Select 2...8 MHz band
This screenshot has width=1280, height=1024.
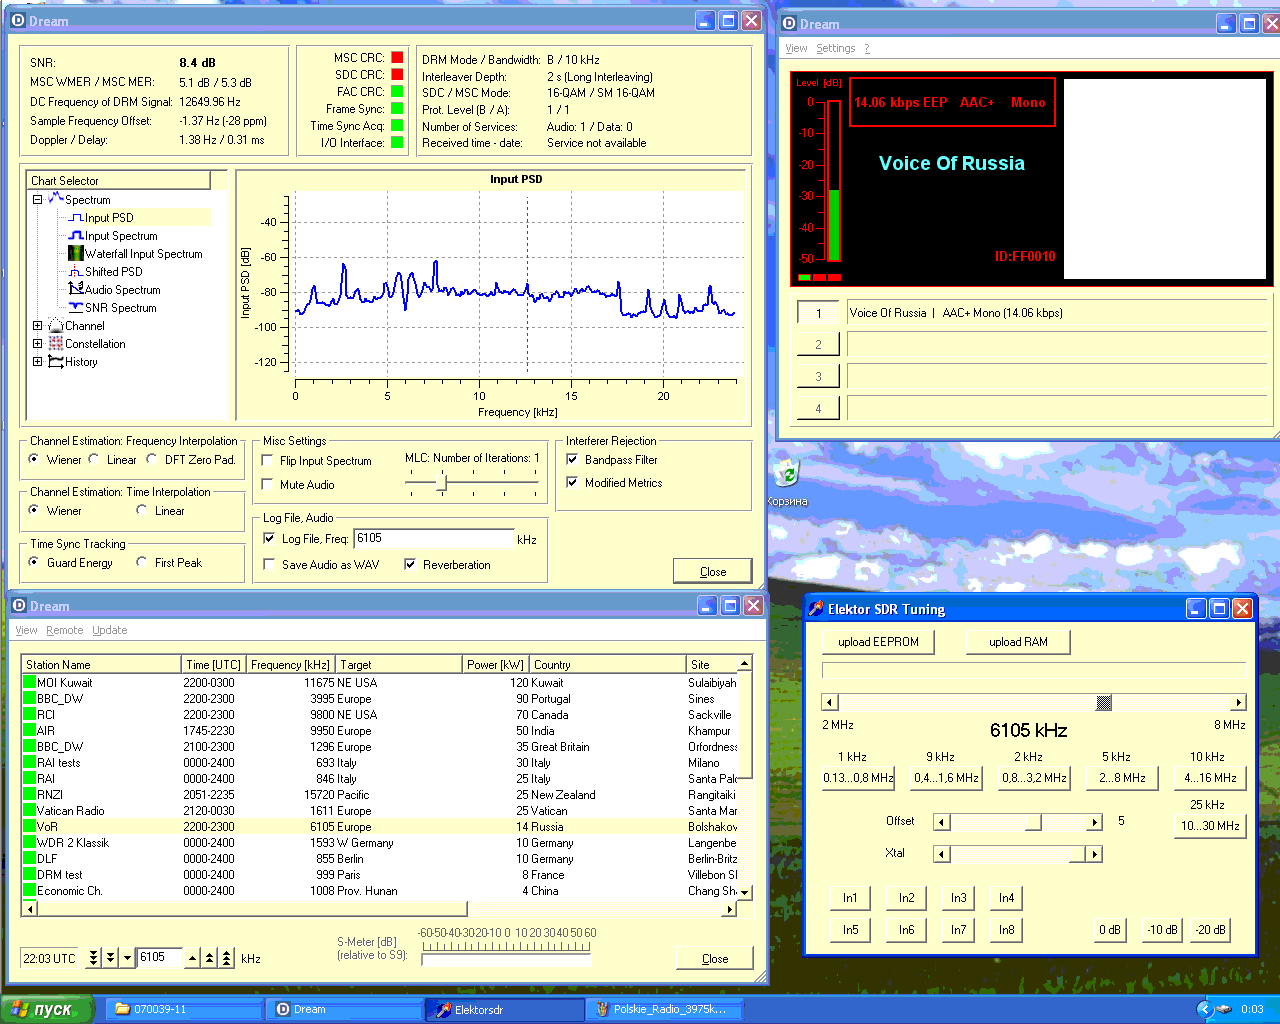[1122, 778]
